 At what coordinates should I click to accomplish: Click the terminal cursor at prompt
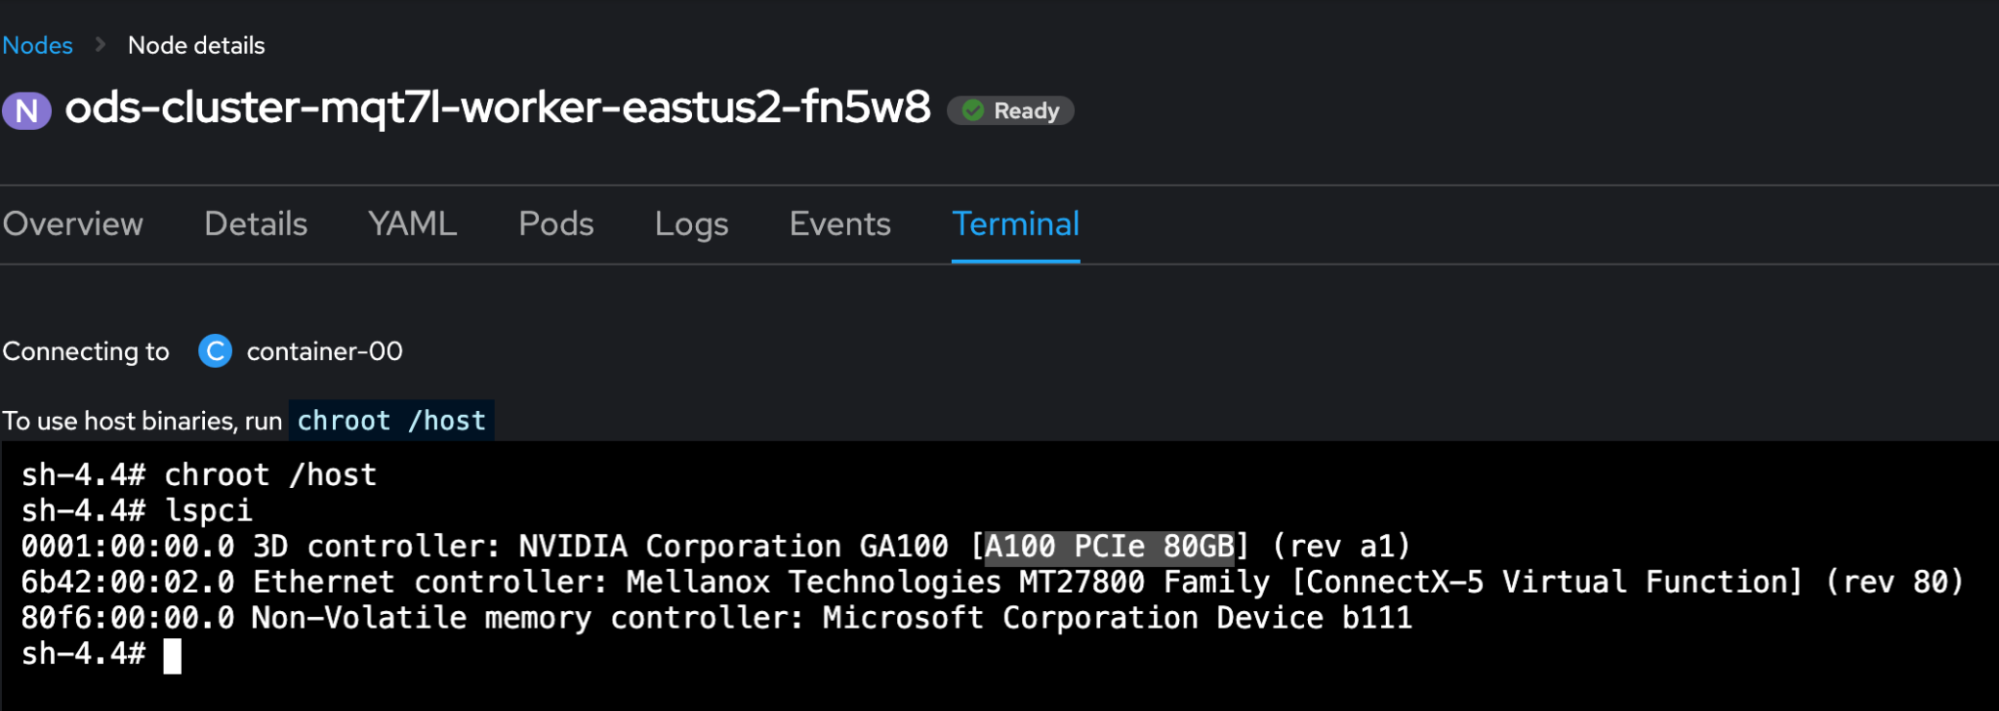click(173, 656)
